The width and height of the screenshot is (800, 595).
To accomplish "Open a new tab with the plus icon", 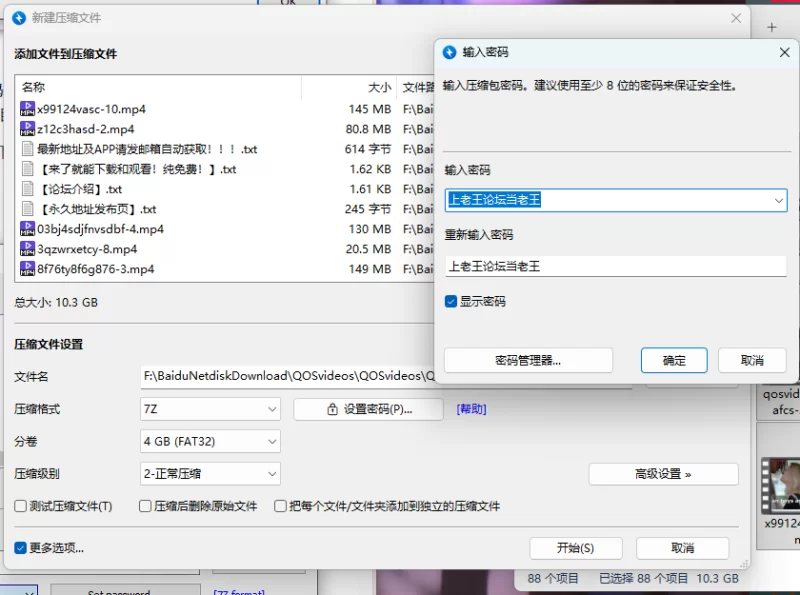I will pyautogui.click(x=771, y=27).
